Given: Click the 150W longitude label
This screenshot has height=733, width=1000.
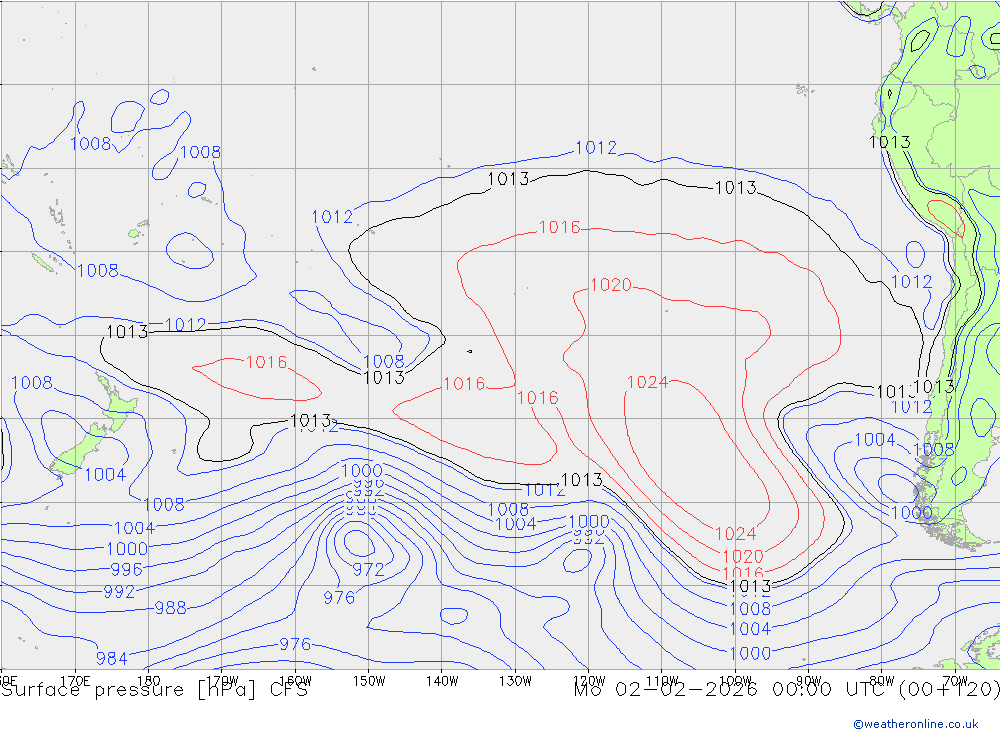Looking at the screenshot, I should (x=369, y=681).
